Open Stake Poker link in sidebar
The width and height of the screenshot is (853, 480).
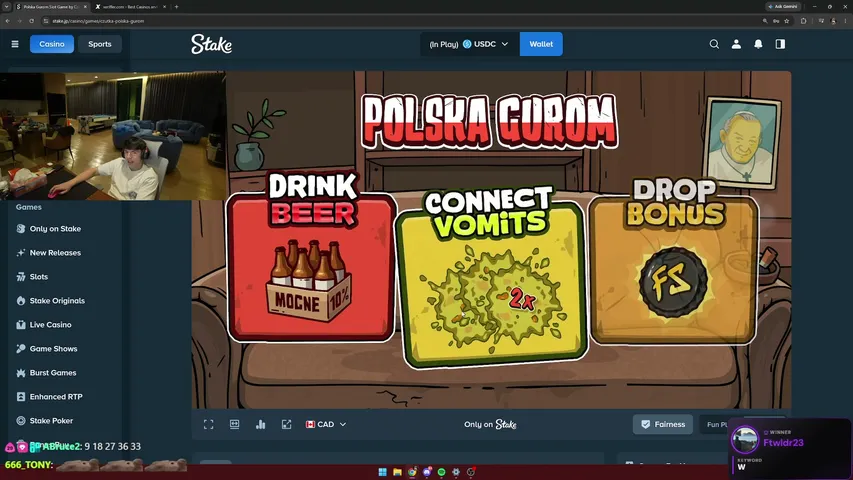pyautogui.click(x=51, y=421)
